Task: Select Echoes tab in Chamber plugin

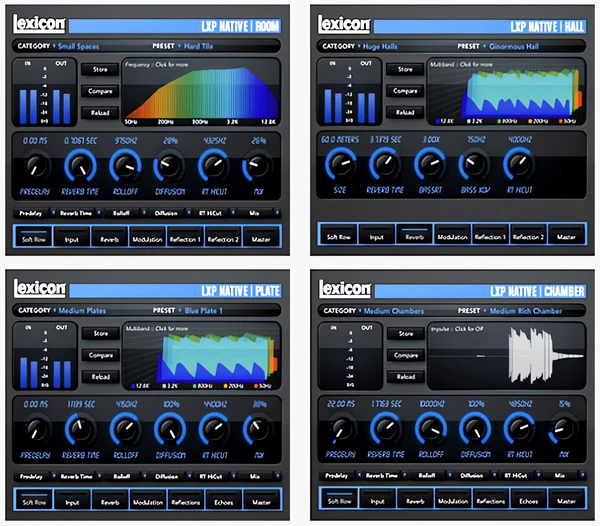Action: (528, 498)
